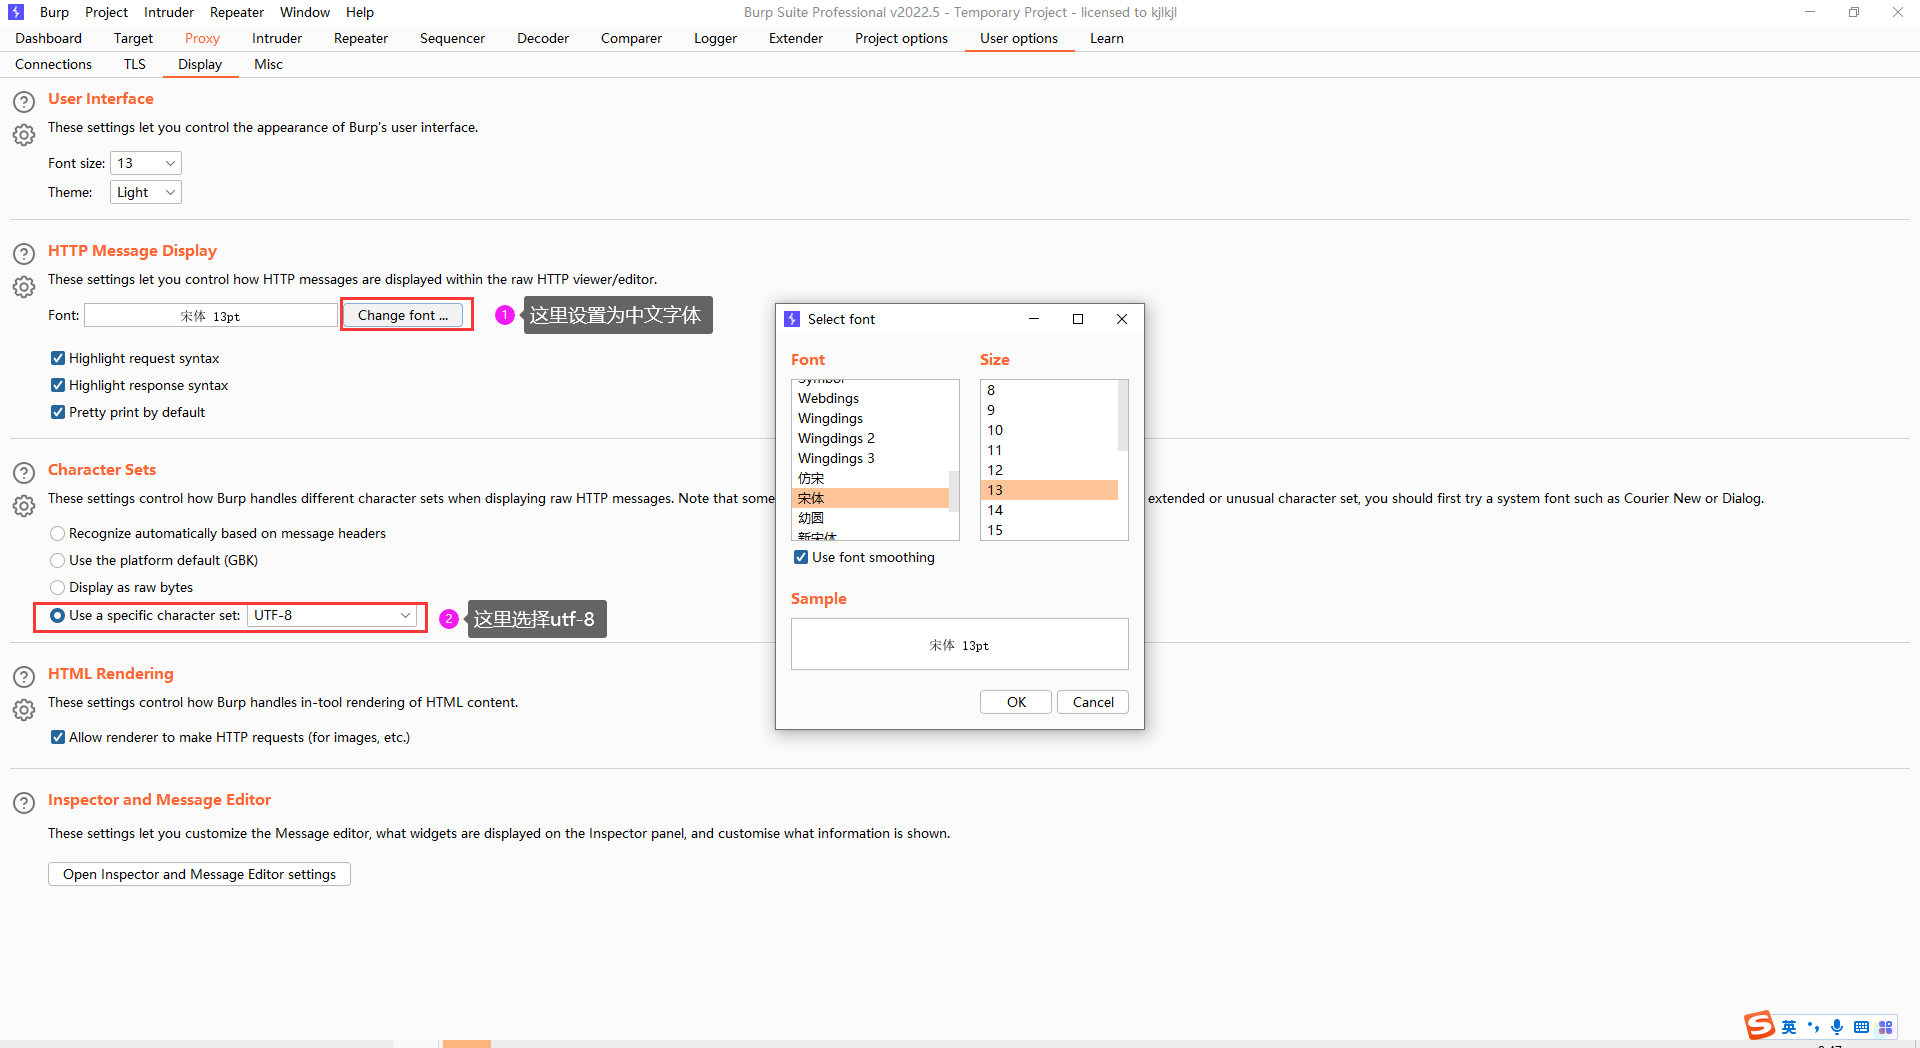Viewport: 1920px width, 1048px height.
Task: Open the Misc sub-tab
Action: click(268, 64)
